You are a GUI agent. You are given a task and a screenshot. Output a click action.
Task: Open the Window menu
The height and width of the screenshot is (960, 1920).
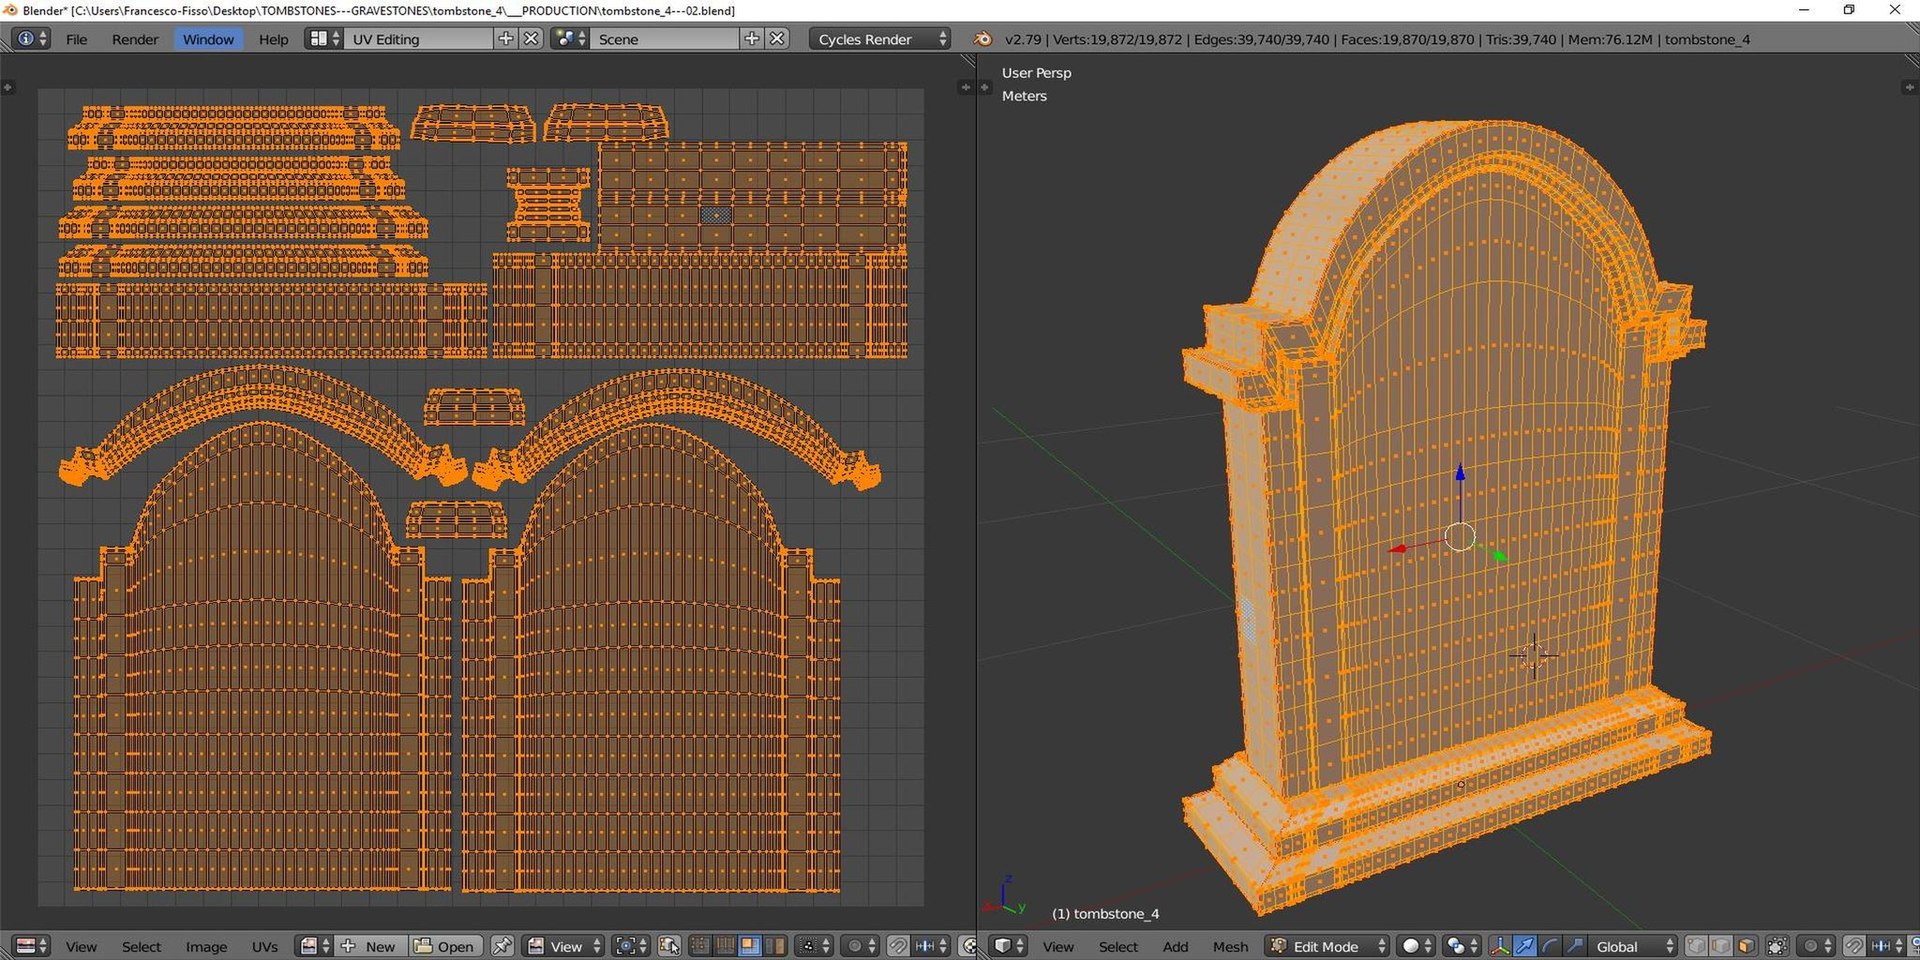click(208, 39)
